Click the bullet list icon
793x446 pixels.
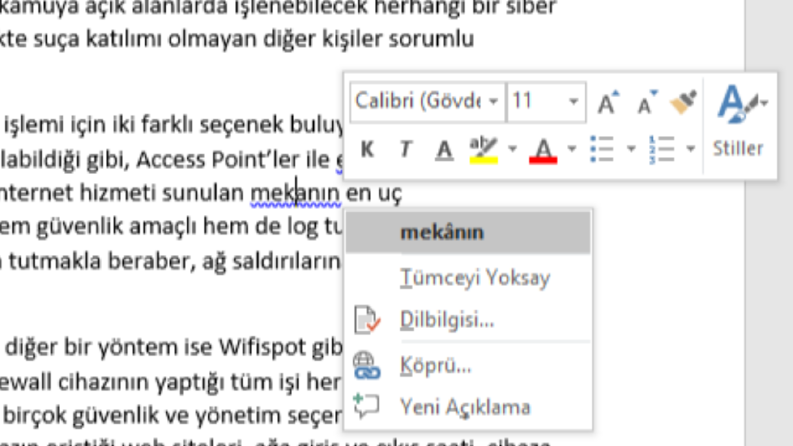point(602,150)
